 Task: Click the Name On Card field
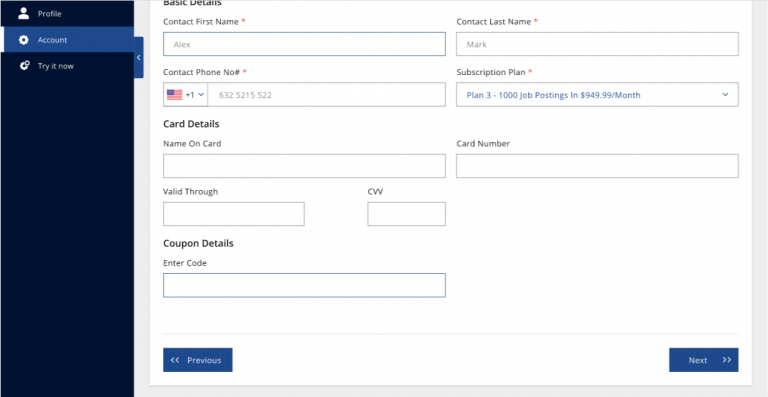pos(304,166)
